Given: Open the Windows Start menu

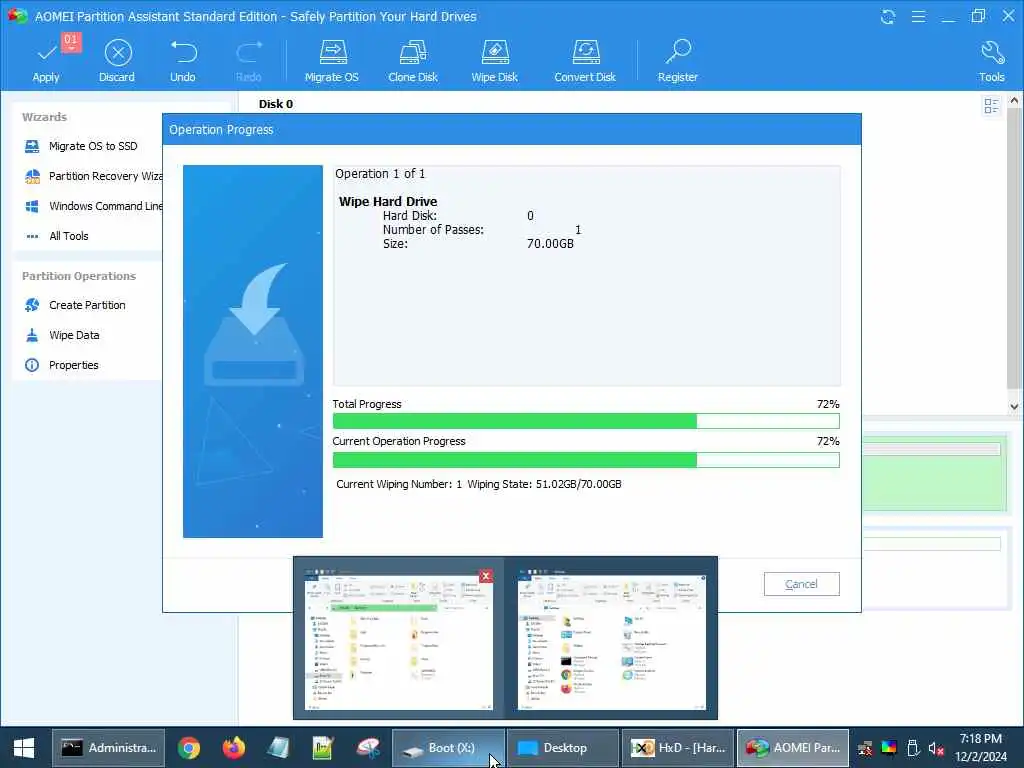Looking at the screenshot, I should click(24, 748).
